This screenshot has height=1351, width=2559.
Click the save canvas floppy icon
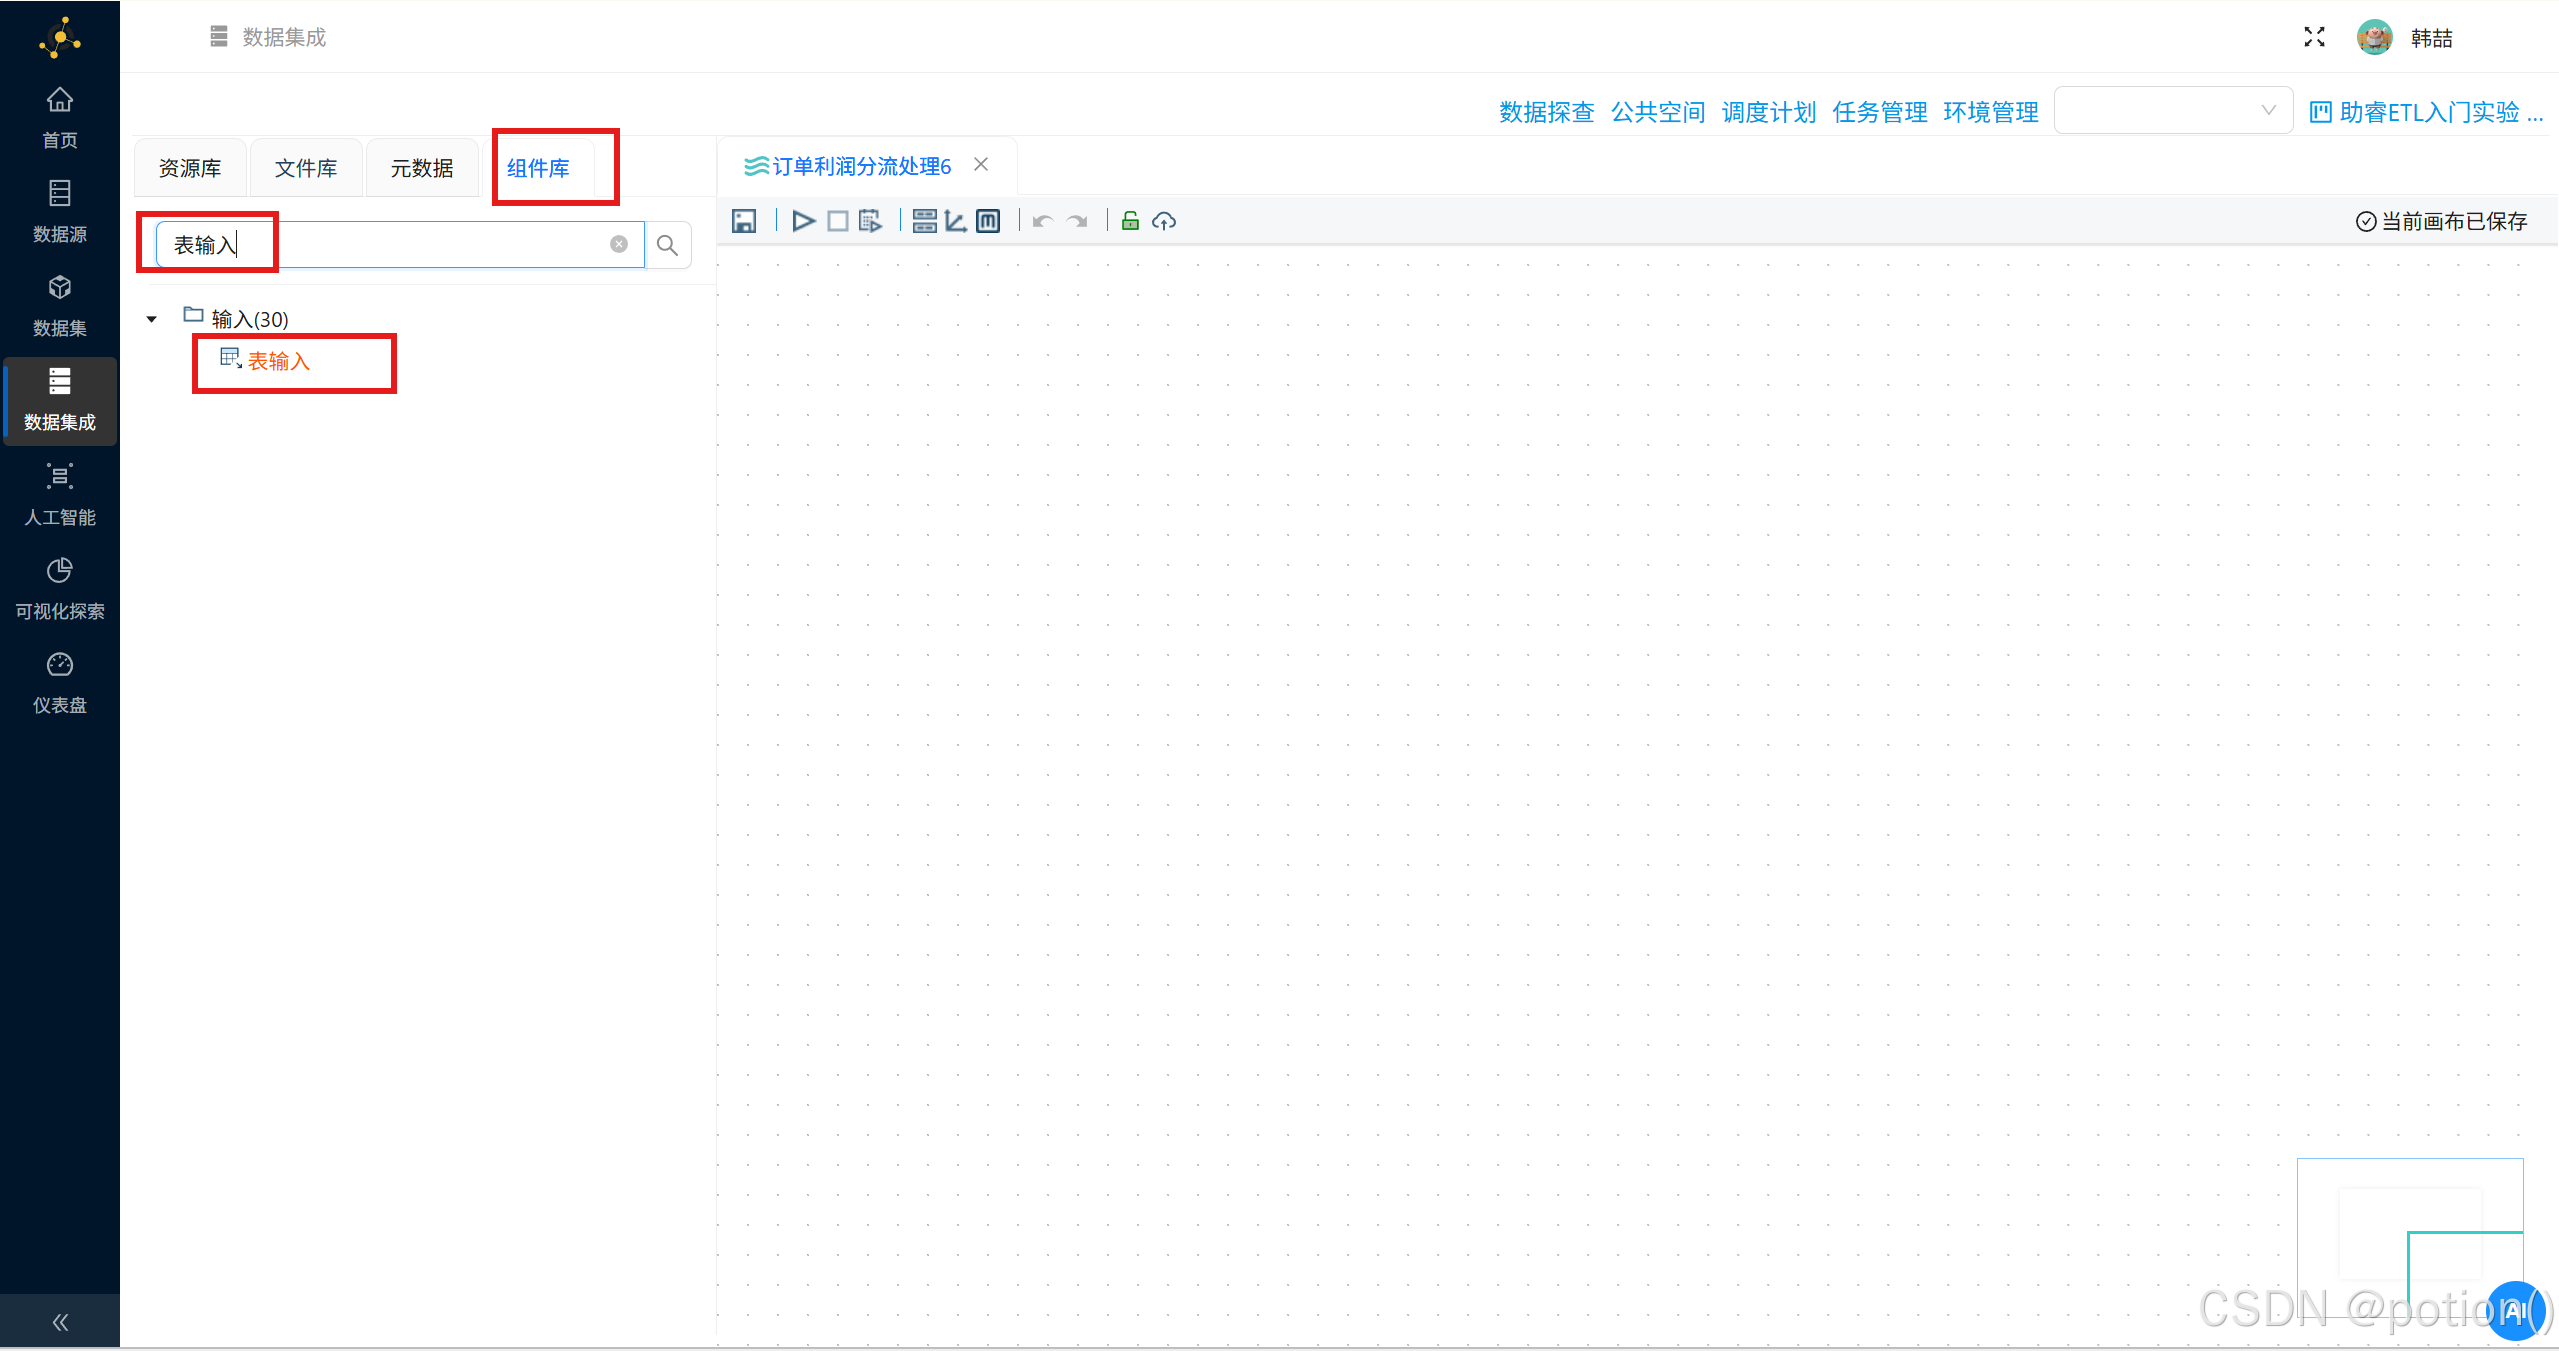pyautogui.click(x=744, y=221)
